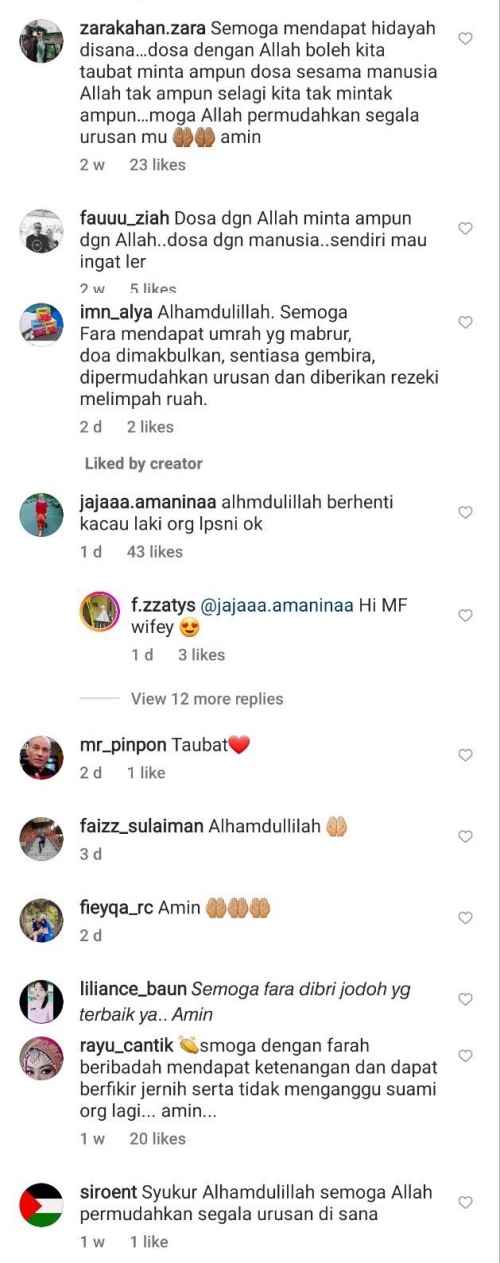The image size is (500, 1263).
Task: View 20 likes under rayu_cantik's comment
Action: [157, 1138]
